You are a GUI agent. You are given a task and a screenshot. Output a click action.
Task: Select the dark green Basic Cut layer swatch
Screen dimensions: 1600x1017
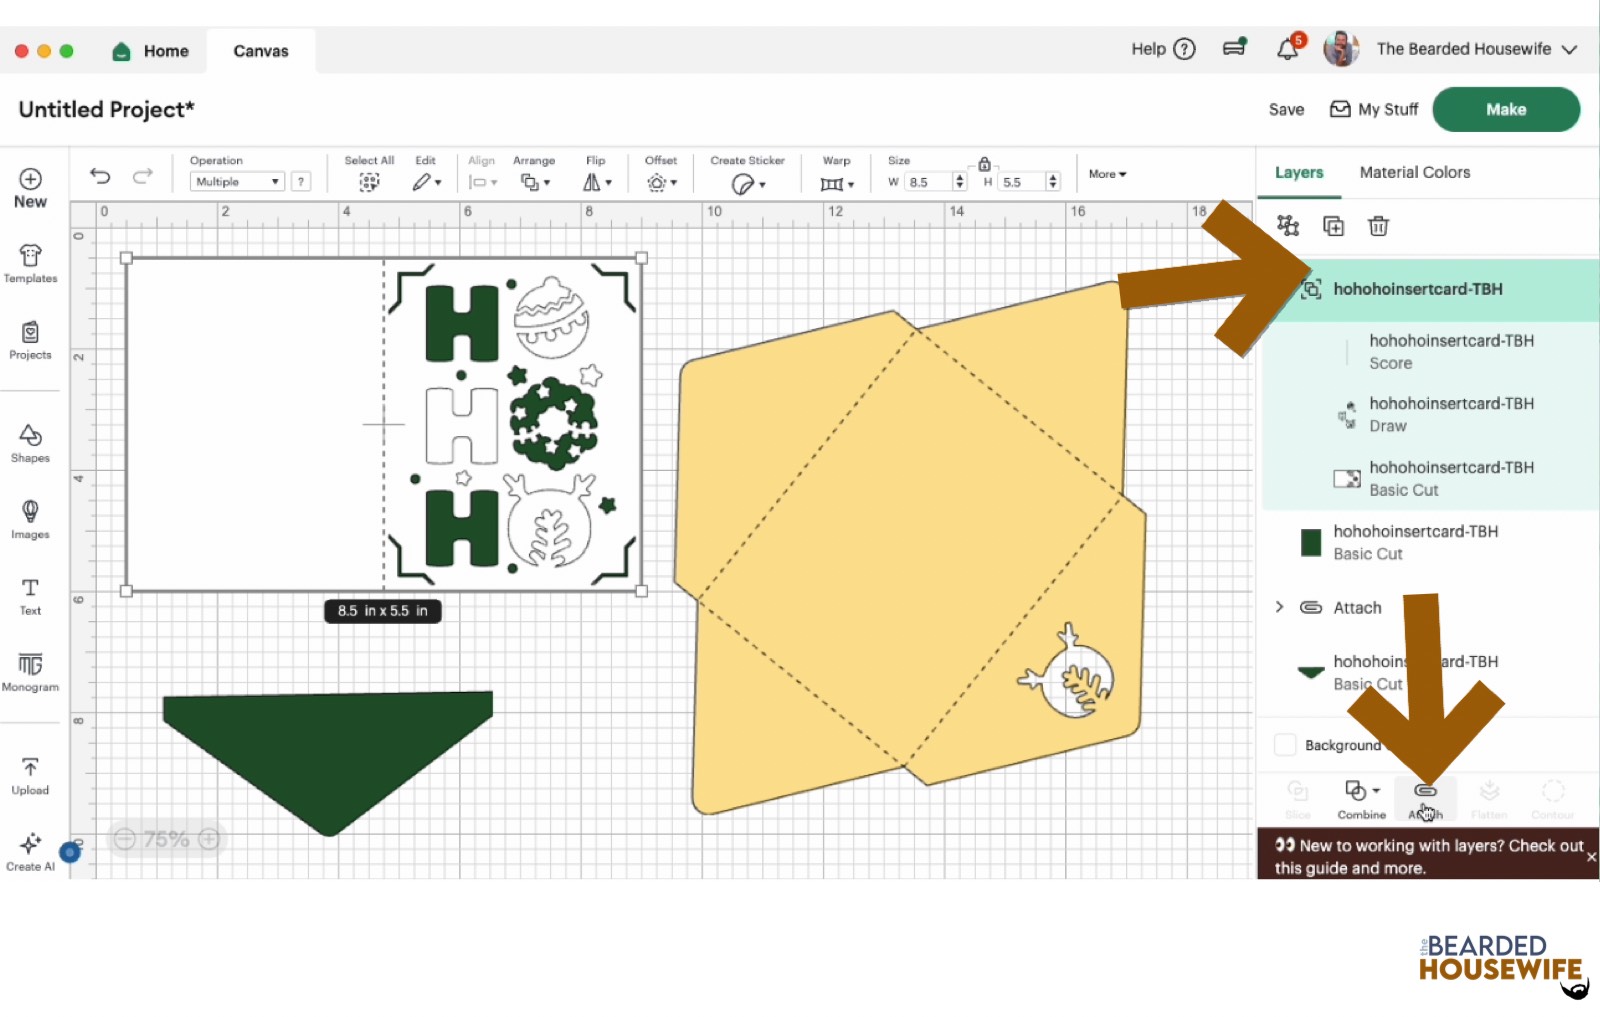(1310, 542)
